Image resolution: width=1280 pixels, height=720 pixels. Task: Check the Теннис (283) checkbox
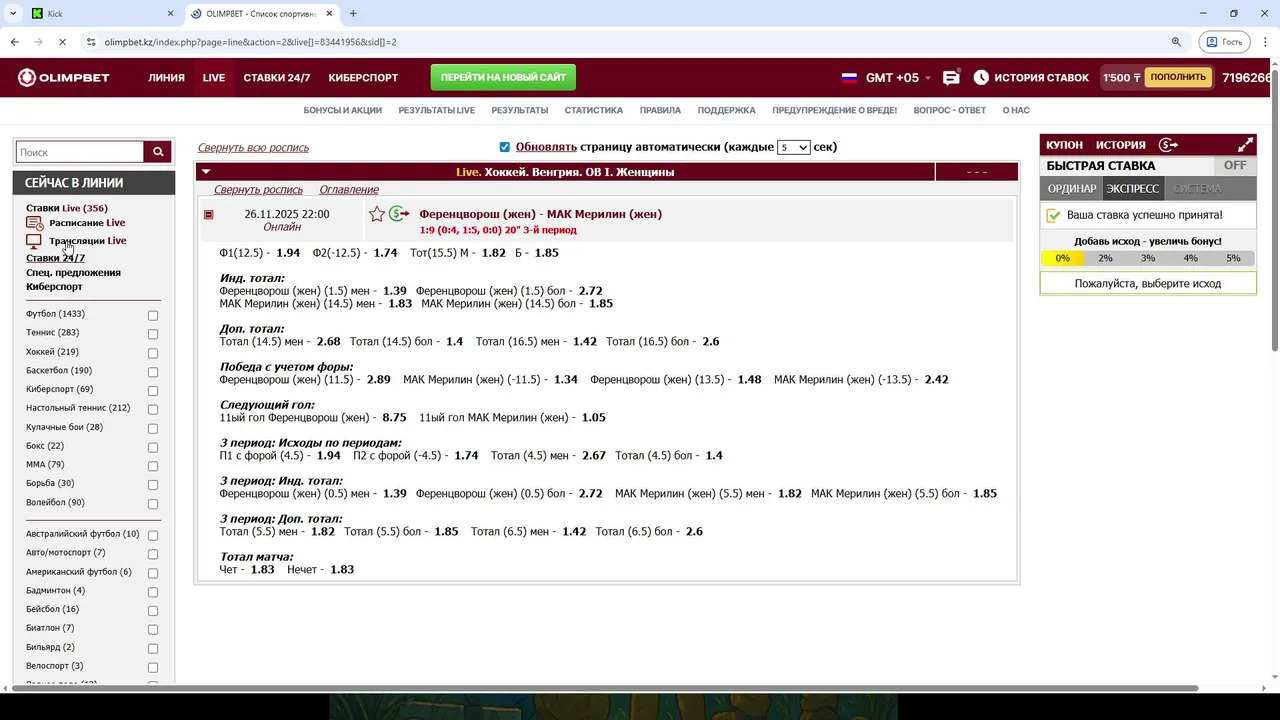coord(153,334)
